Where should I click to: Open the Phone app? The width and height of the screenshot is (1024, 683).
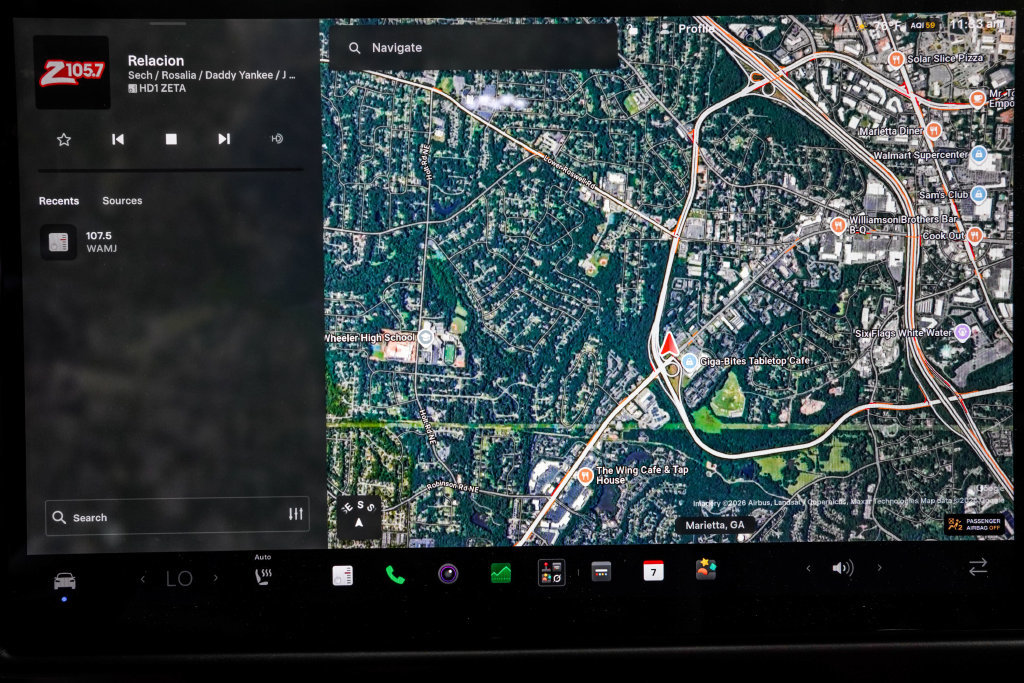tap(395, 575)
